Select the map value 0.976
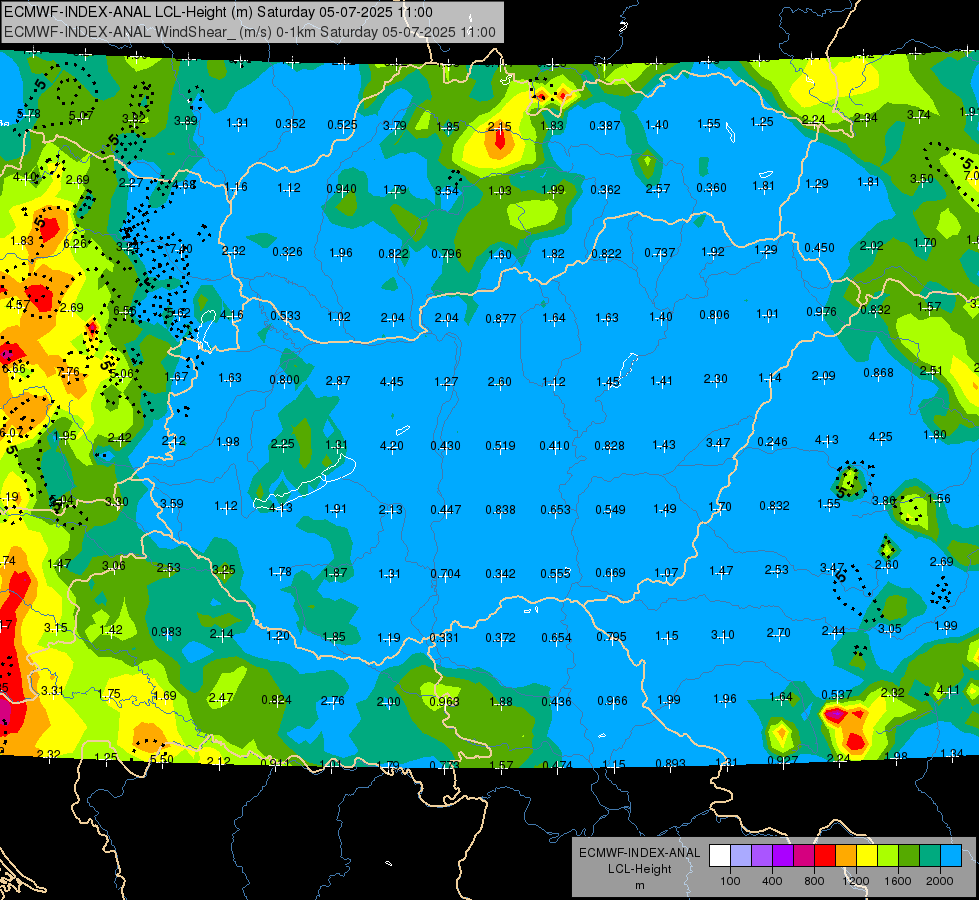The width and height of the screenshot is (979, 900). pyautogui.click(x=821, y=312)
